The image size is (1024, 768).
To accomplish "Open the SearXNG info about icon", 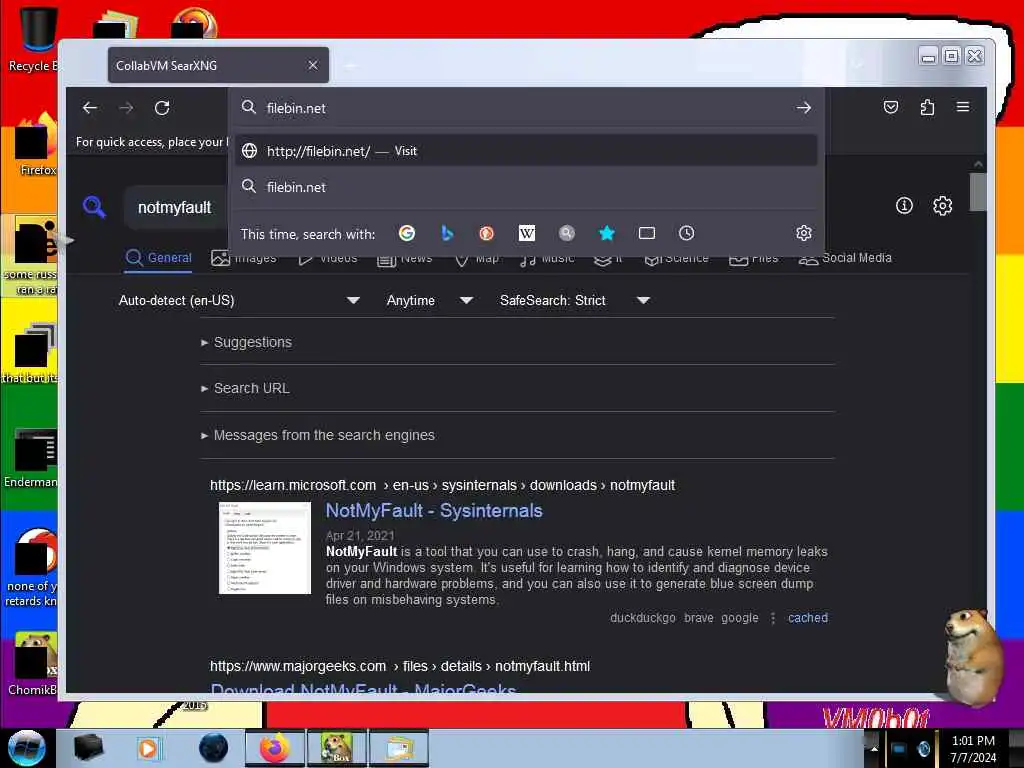I will pos(904,206).
